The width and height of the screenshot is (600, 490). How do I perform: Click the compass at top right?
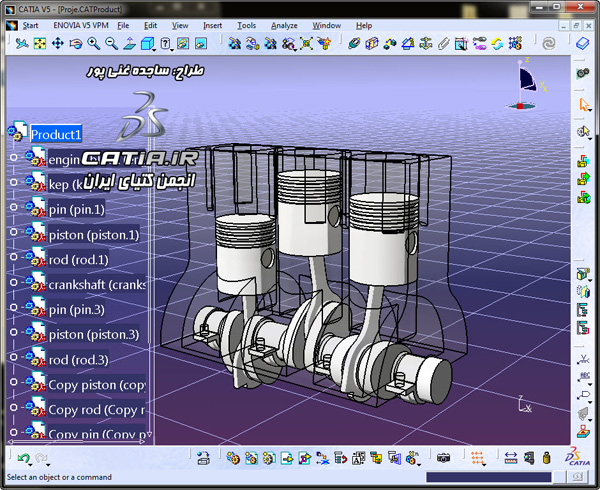point(526,84)
